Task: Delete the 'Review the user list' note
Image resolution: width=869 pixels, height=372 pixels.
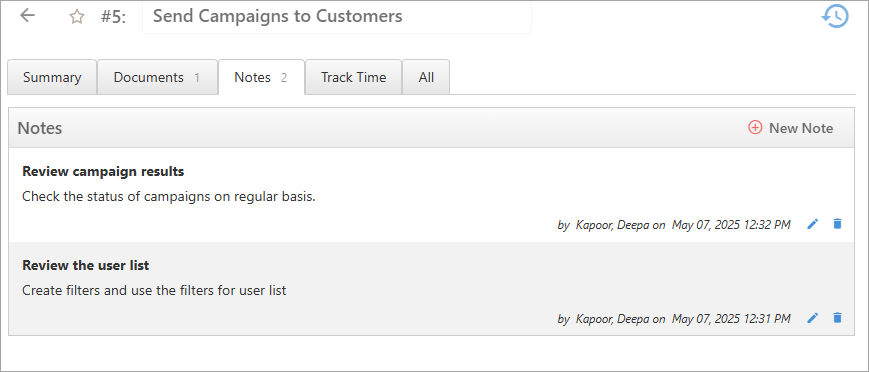Action: point(837,318)
